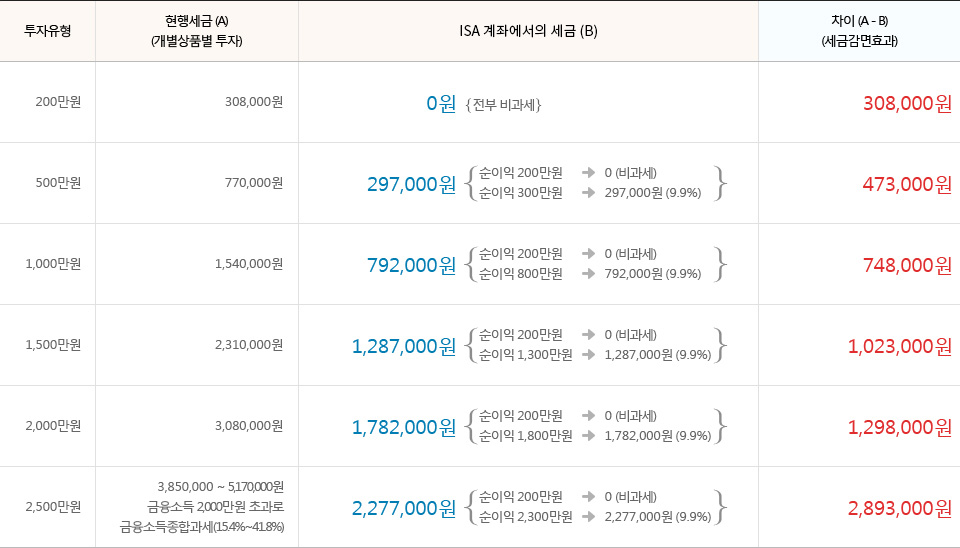Select the 2,500만원 investment row label
This screenshot has width=960, height=548.
(x=53, y=506)
